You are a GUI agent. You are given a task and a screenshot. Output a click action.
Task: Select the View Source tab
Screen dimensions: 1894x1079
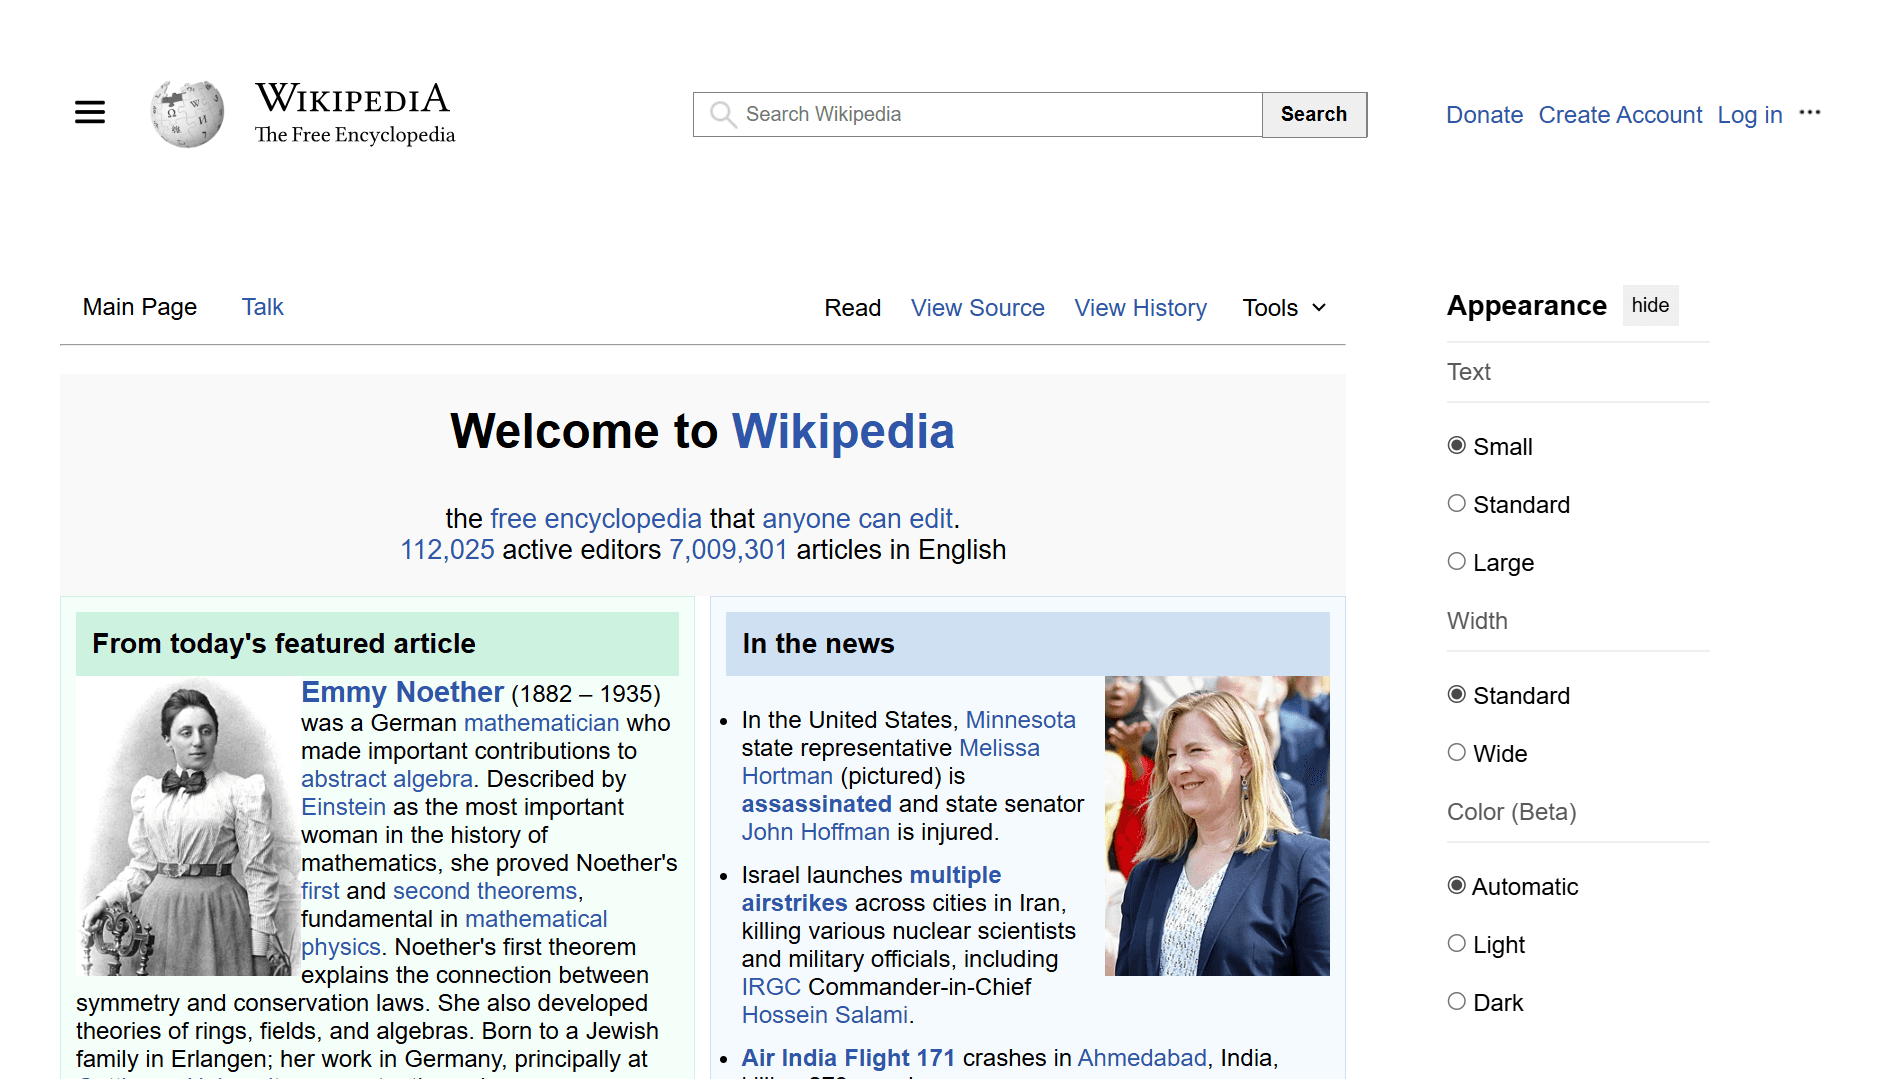coord(977,307)
